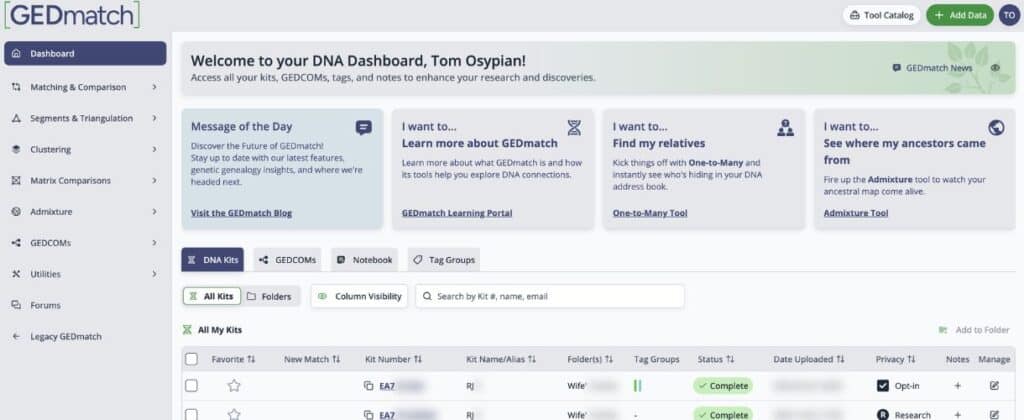Click the relatives people icon on Find my relatives card

coord(785,127)
